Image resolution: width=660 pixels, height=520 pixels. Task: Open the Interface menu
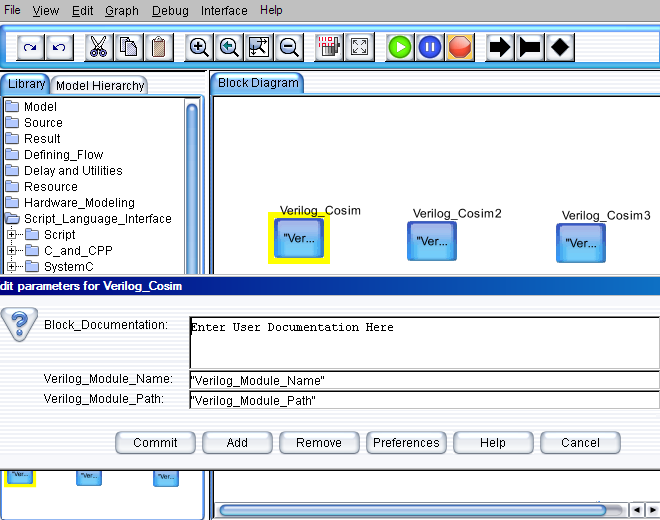click(x=224, y=11)
